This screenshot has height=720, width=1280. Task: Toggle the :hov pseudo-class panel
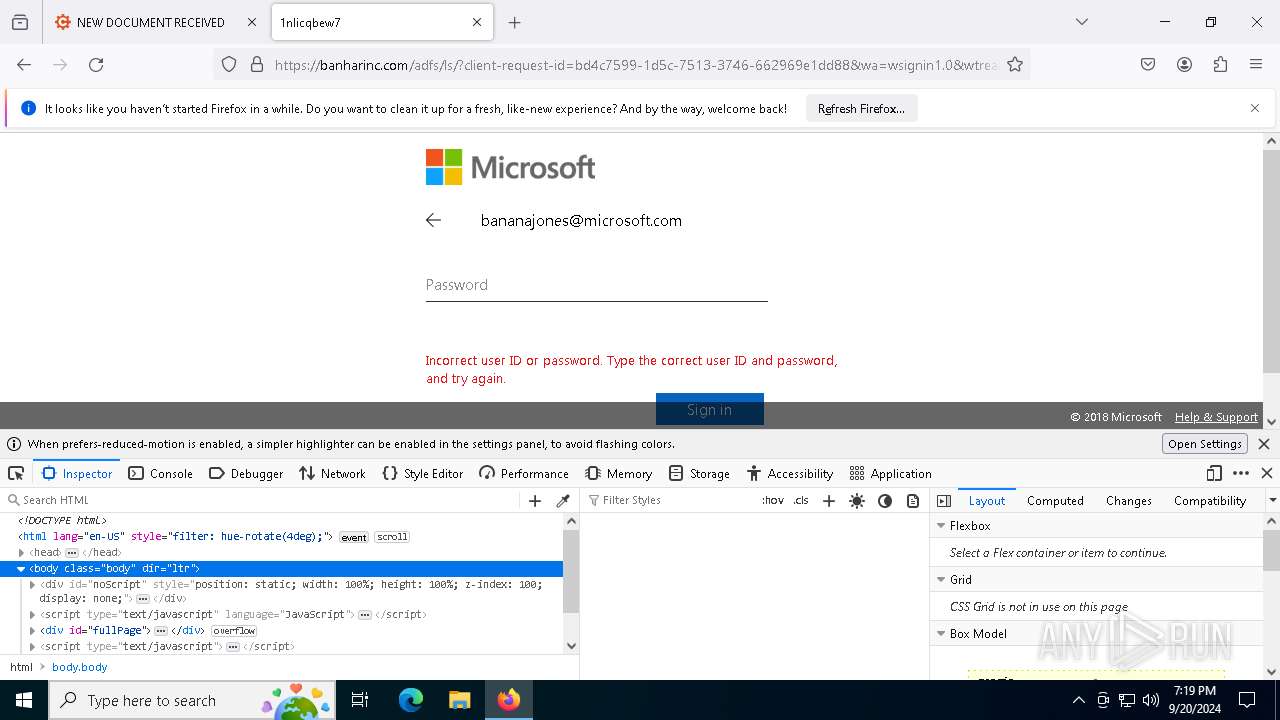773,500
